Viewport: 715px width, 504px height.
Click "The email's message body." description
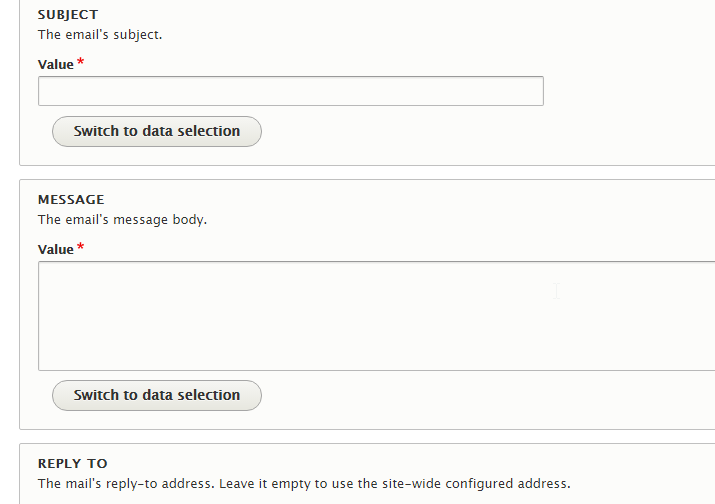point(122,219)
